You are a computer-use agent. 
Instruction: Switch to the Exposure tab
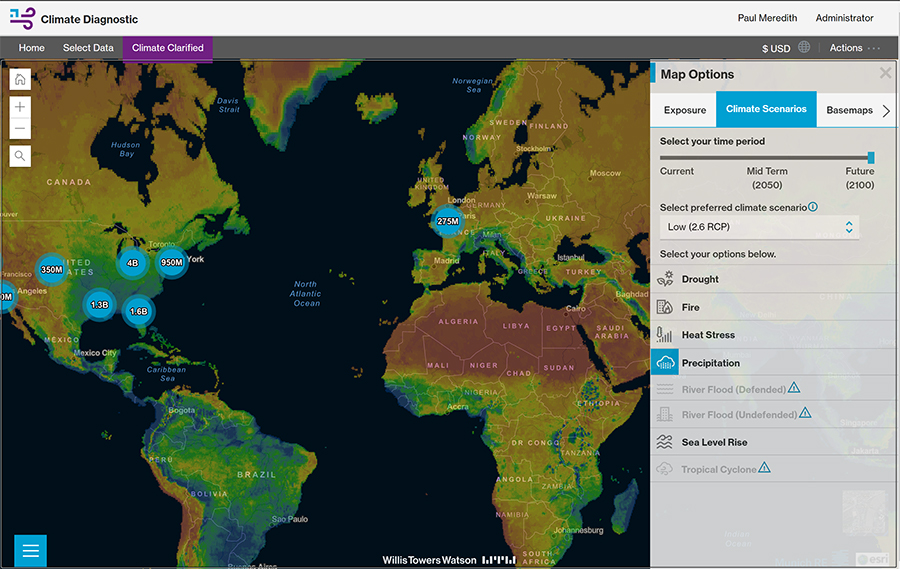point(685,110)
